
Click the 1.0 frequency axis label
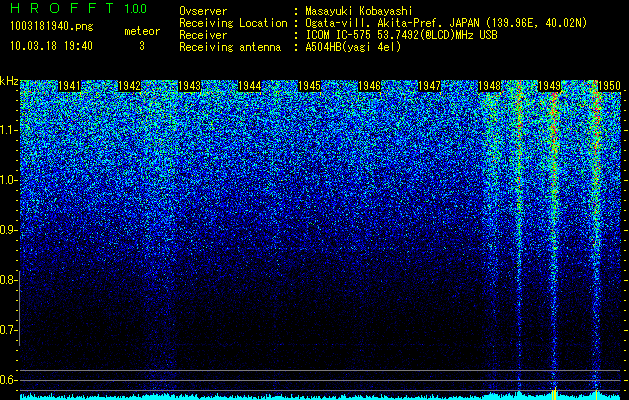9,180
